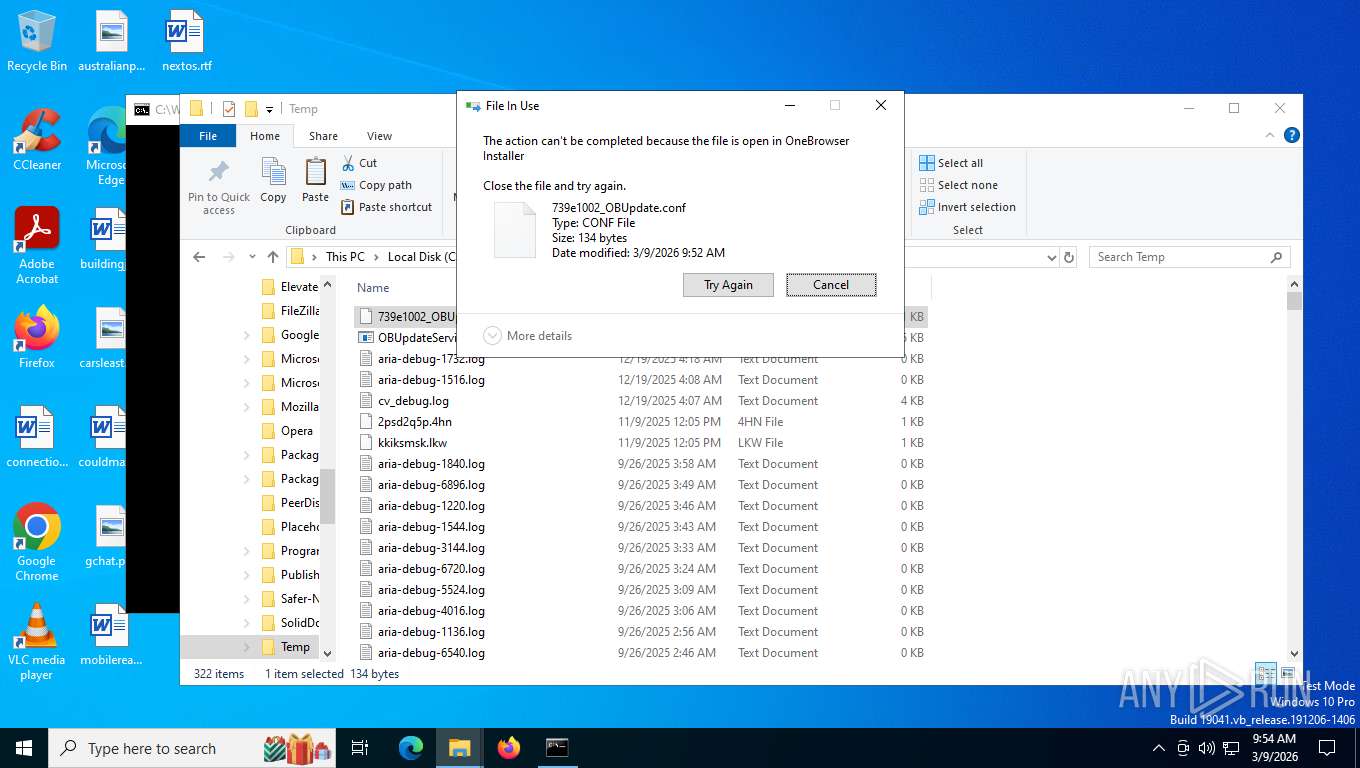The height and width of the screenshot is (768, 1360).
Task: Open Adobe Acrobat desktop shortcut
Action: coord(37,246)
